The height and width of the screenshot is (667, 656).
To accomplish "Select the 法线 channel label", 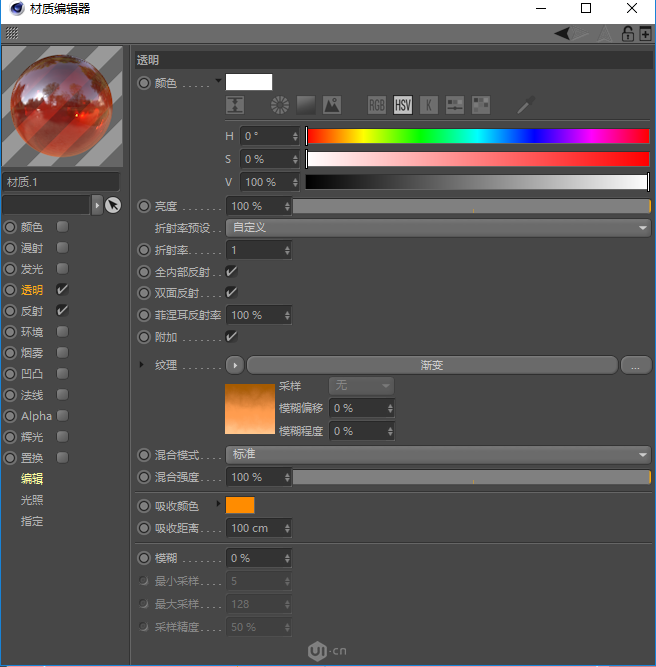I will 32,395.
